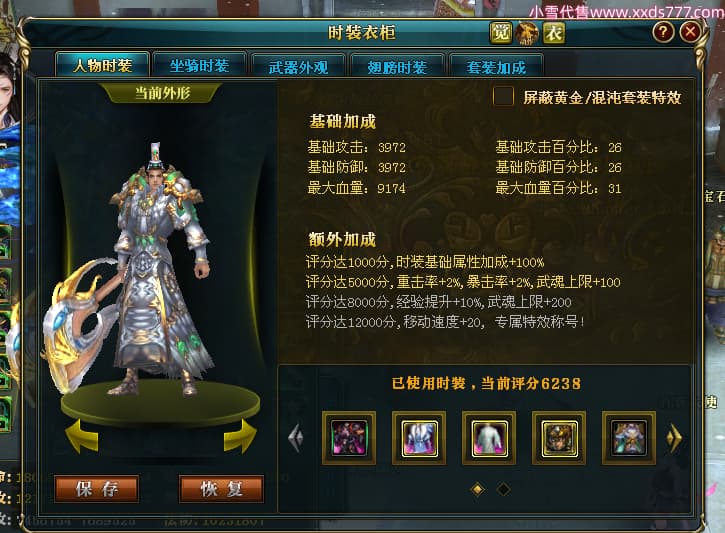The width and height of the screenshot is (725, 533).
Task: Select the multicolor armor costume icon
Action: coord(629,438)
